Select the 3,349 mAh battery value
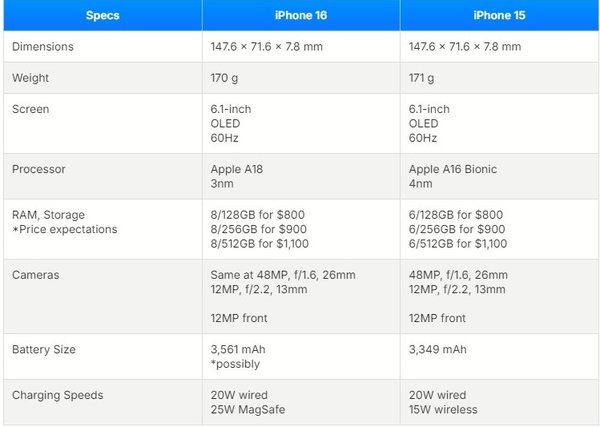 (x=438, y=349)
